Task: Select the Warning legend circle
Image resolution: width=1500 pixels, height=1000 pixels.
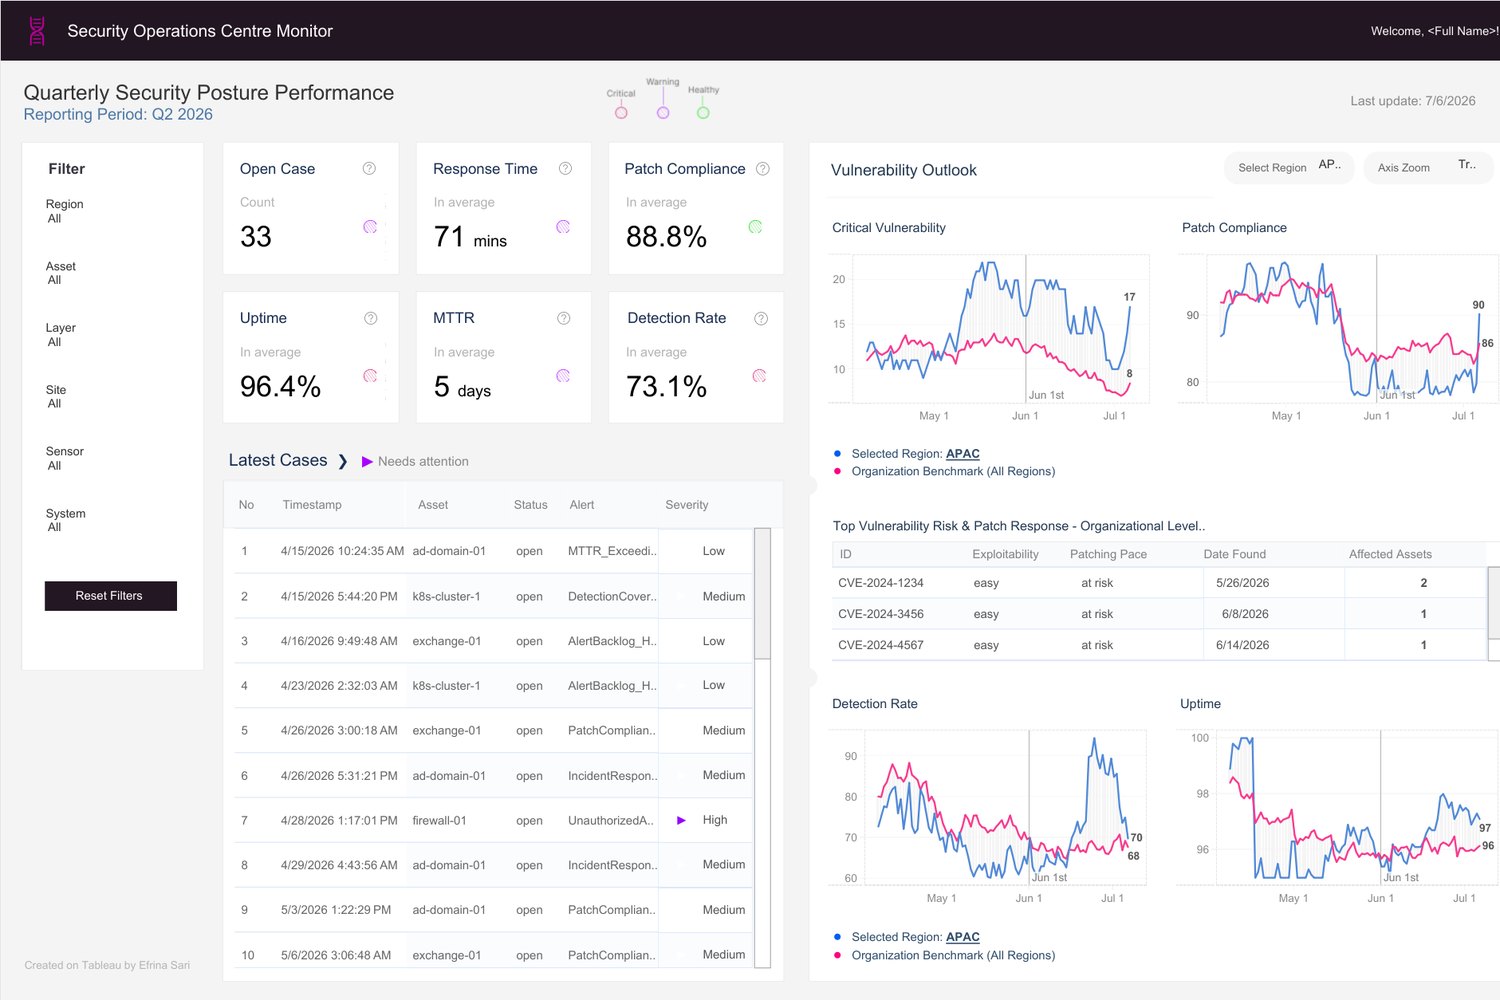Action: (x=663, y=113)
